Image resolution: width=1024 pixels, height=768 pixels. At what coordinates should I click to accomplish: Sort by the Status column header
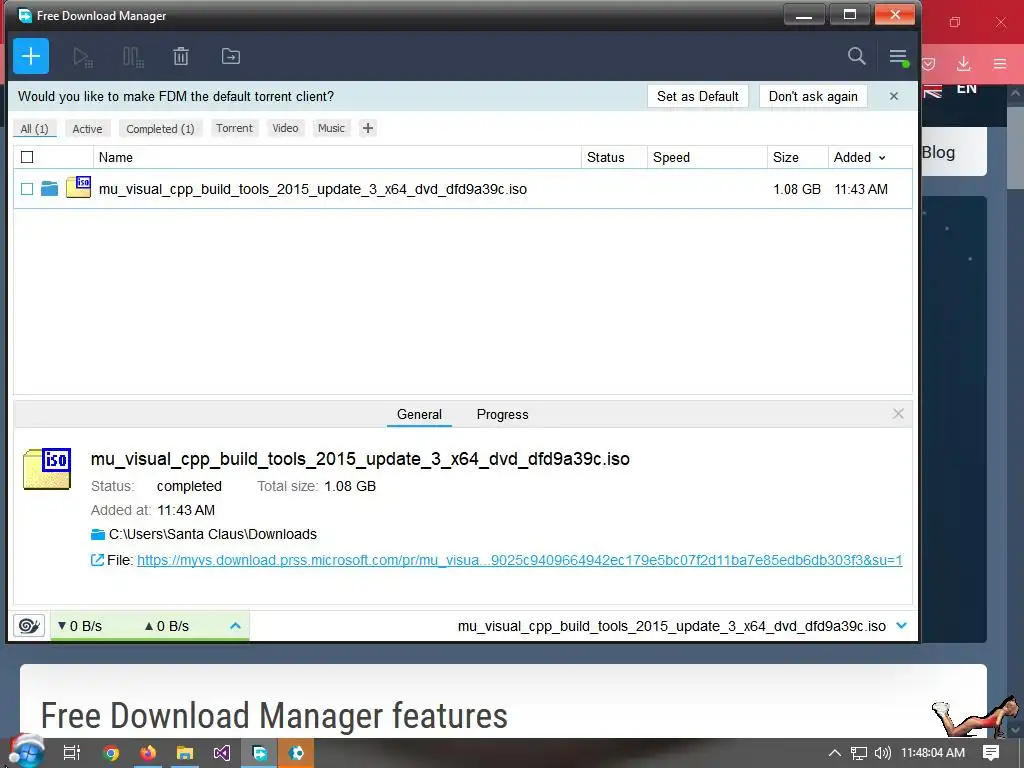click(605, 157)
